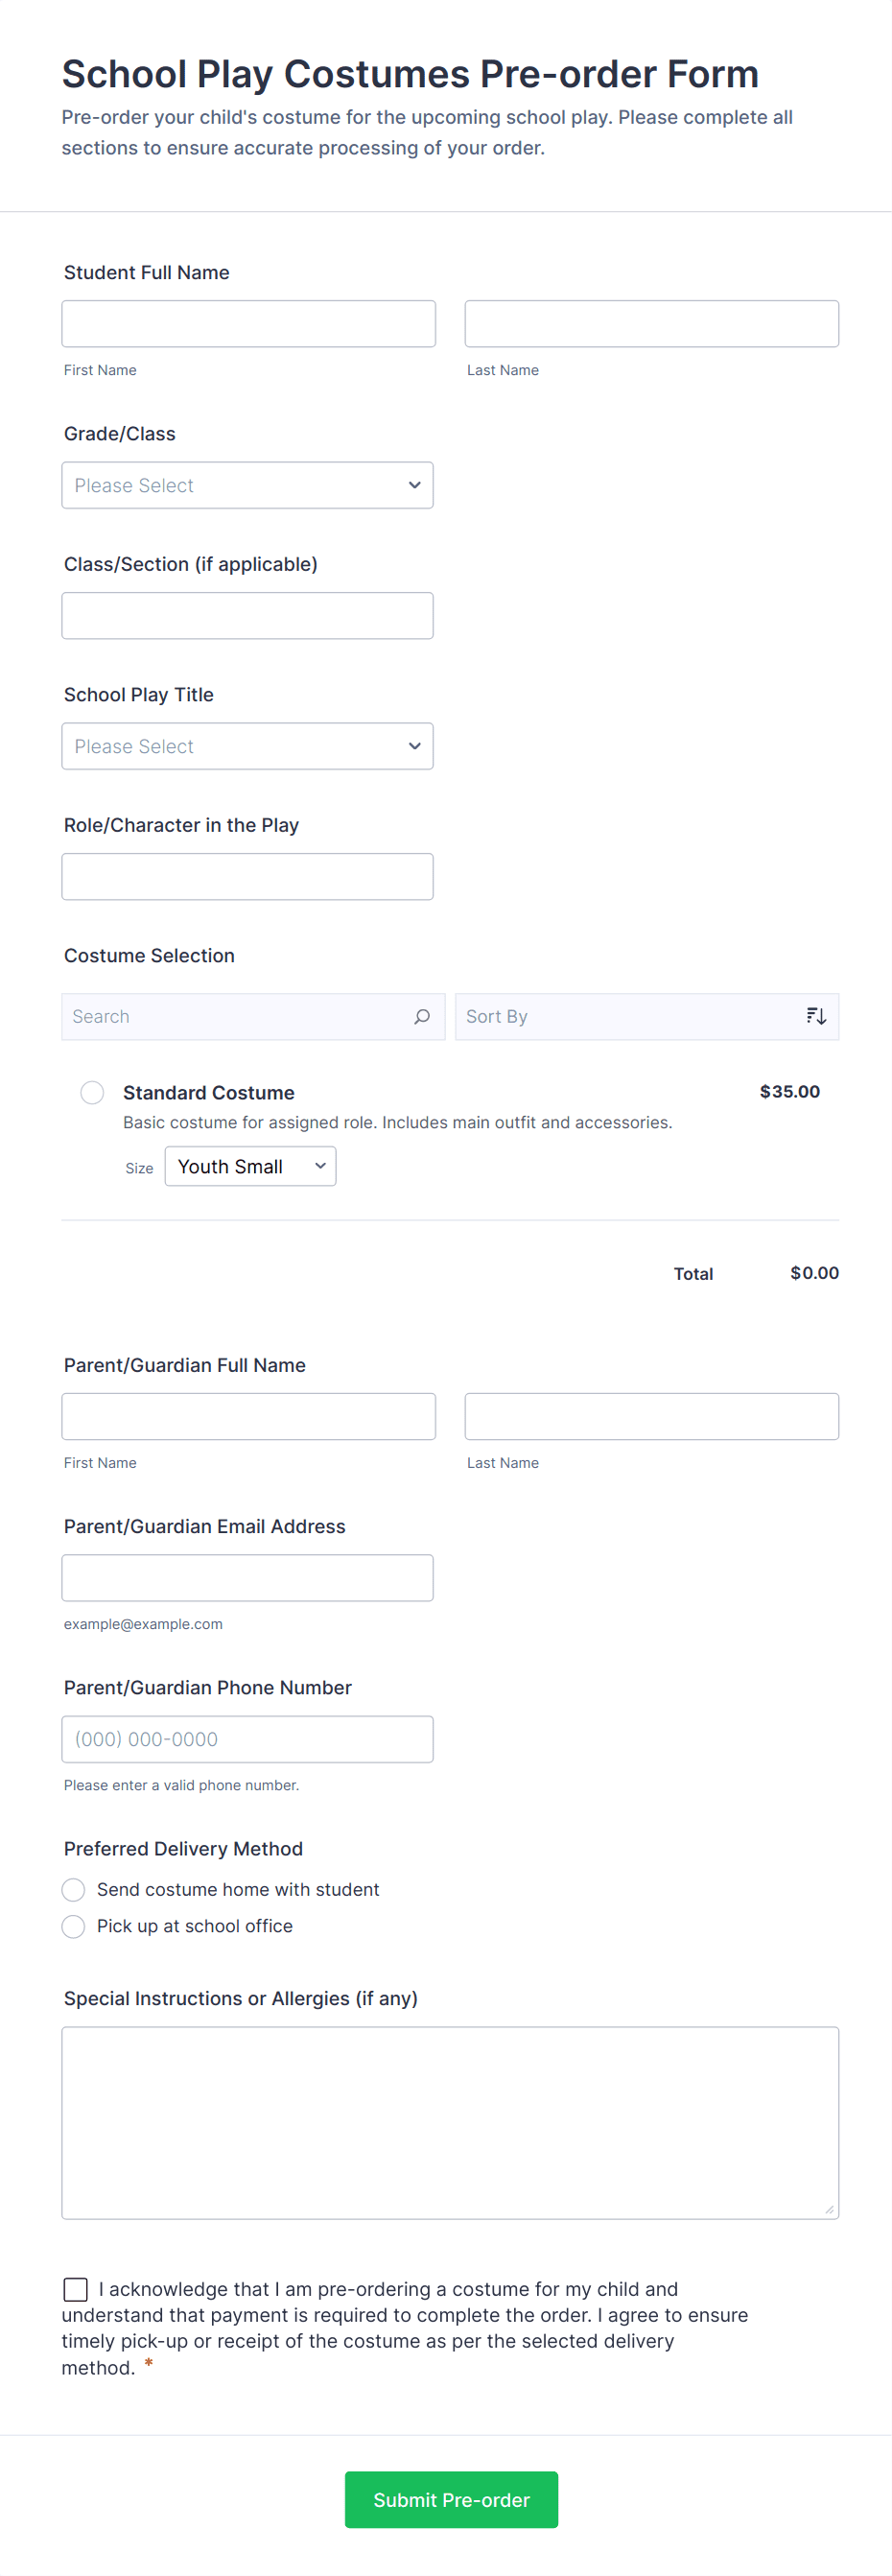Image resolution: width=892 pixels, height=2576 pixels.
Task: Click the costume Search box
Action: tap(235, 1016)
